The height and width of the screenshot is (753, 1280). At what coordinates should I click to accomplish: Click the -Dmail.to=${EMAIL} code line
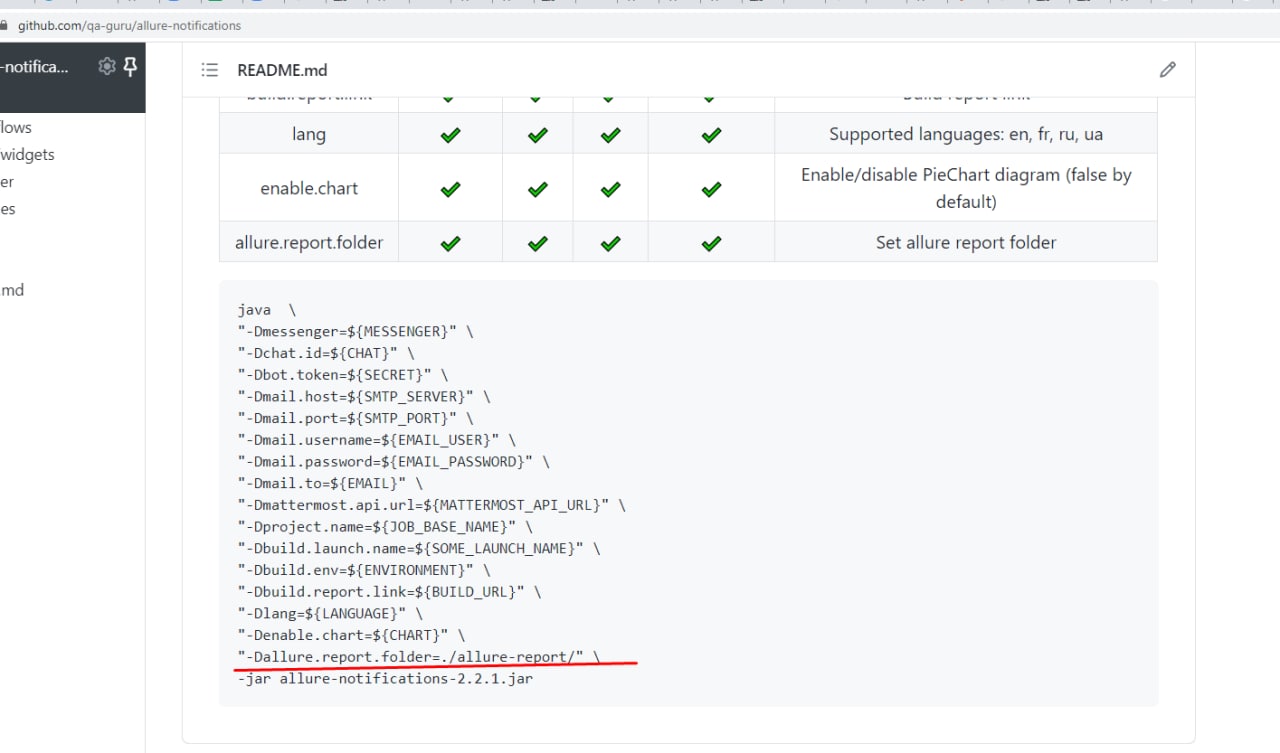(330, 483)
